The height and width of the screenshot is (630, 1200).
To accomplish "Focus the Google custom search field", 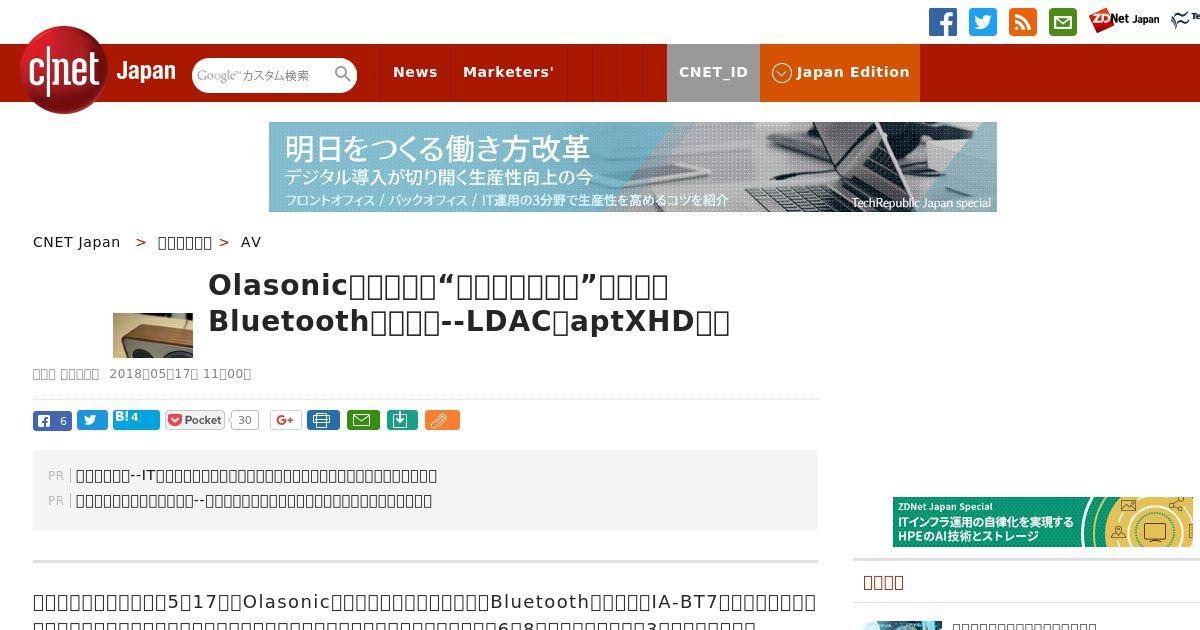I will pyautogui.click(x=262, y=75).
